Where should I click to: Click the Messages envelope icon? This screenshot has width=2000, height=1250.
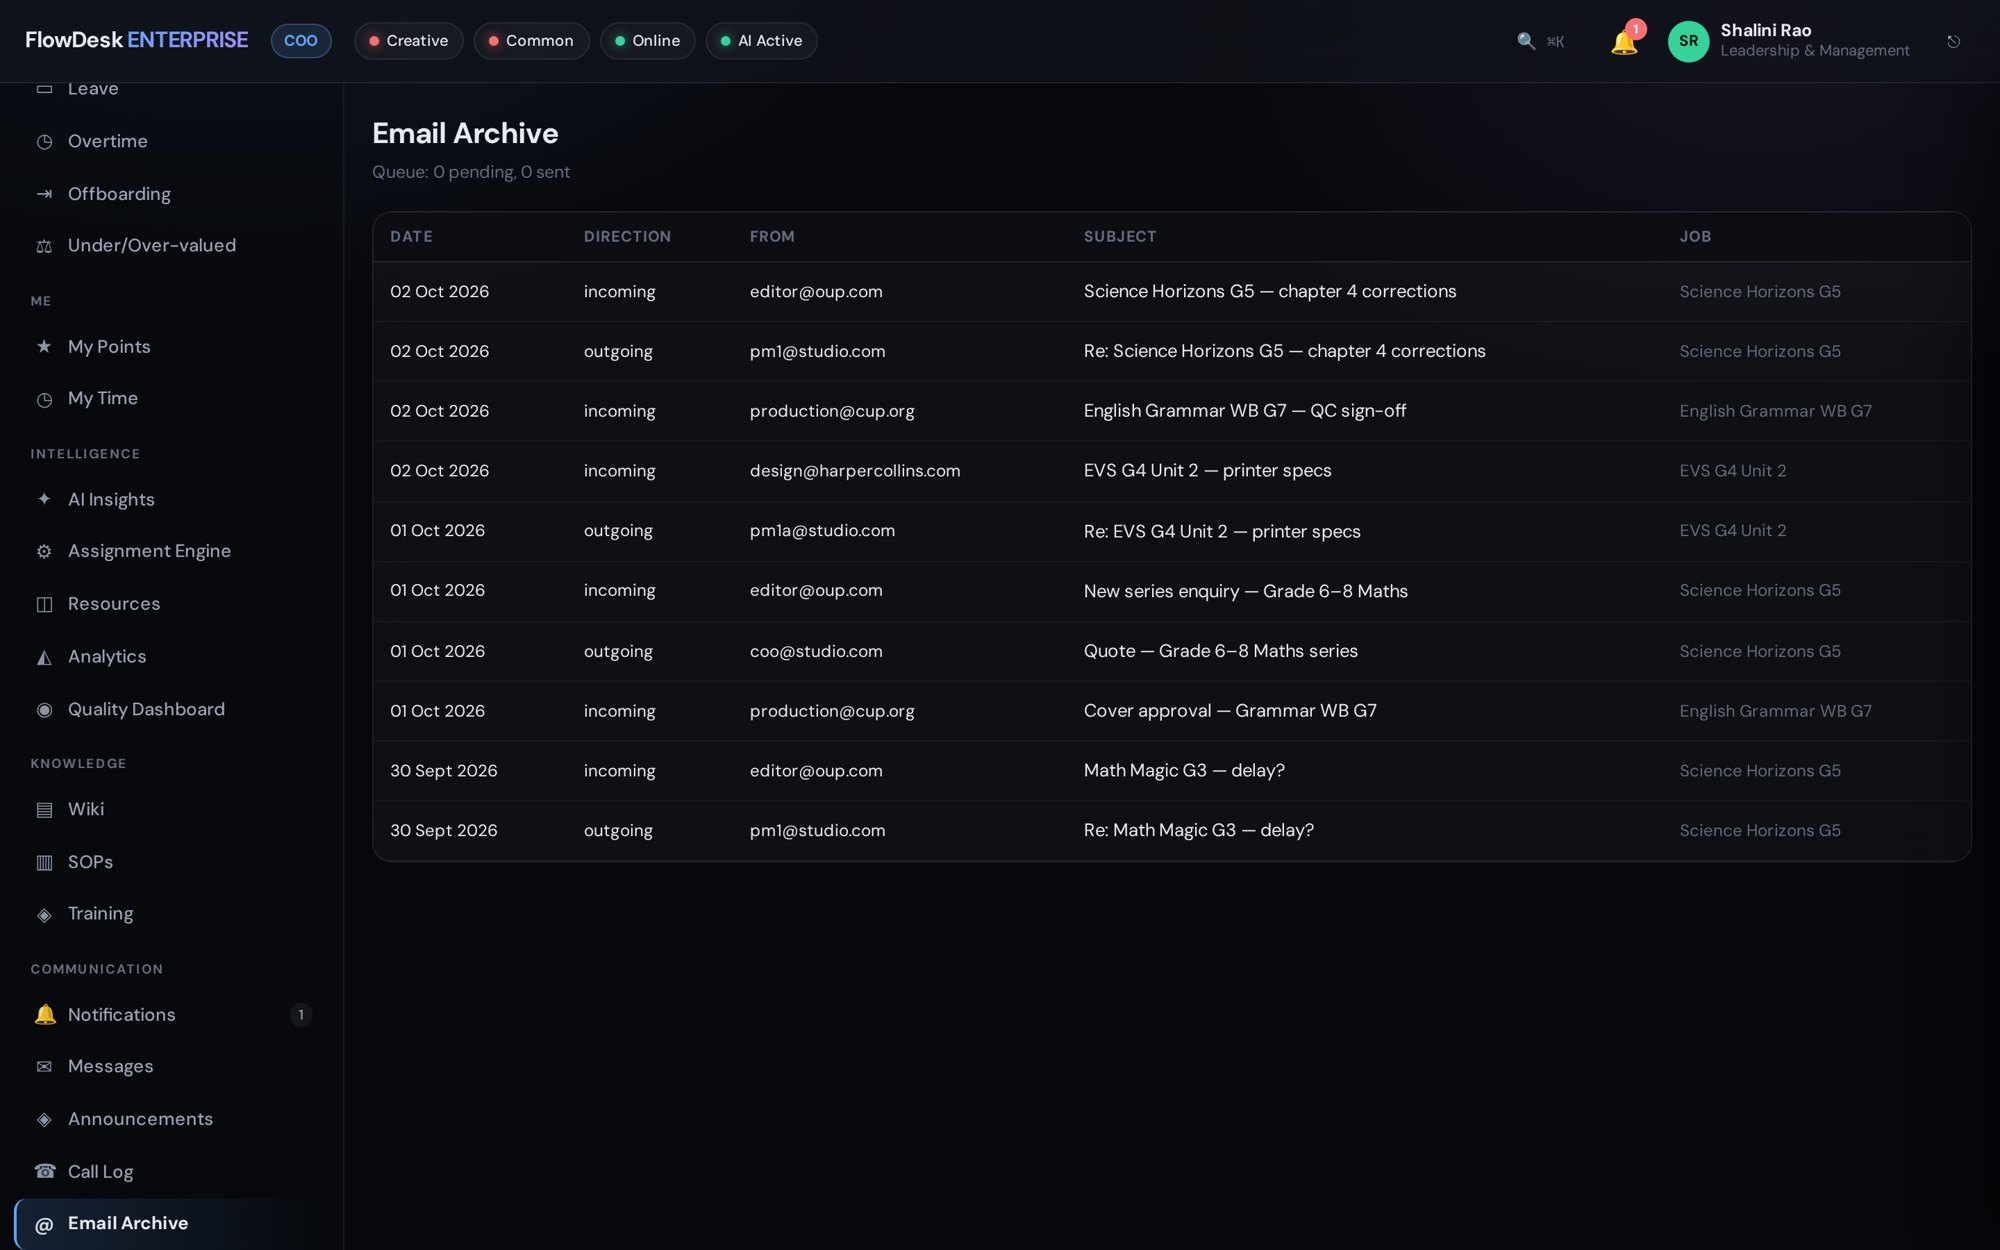(x=44, y=1067)
